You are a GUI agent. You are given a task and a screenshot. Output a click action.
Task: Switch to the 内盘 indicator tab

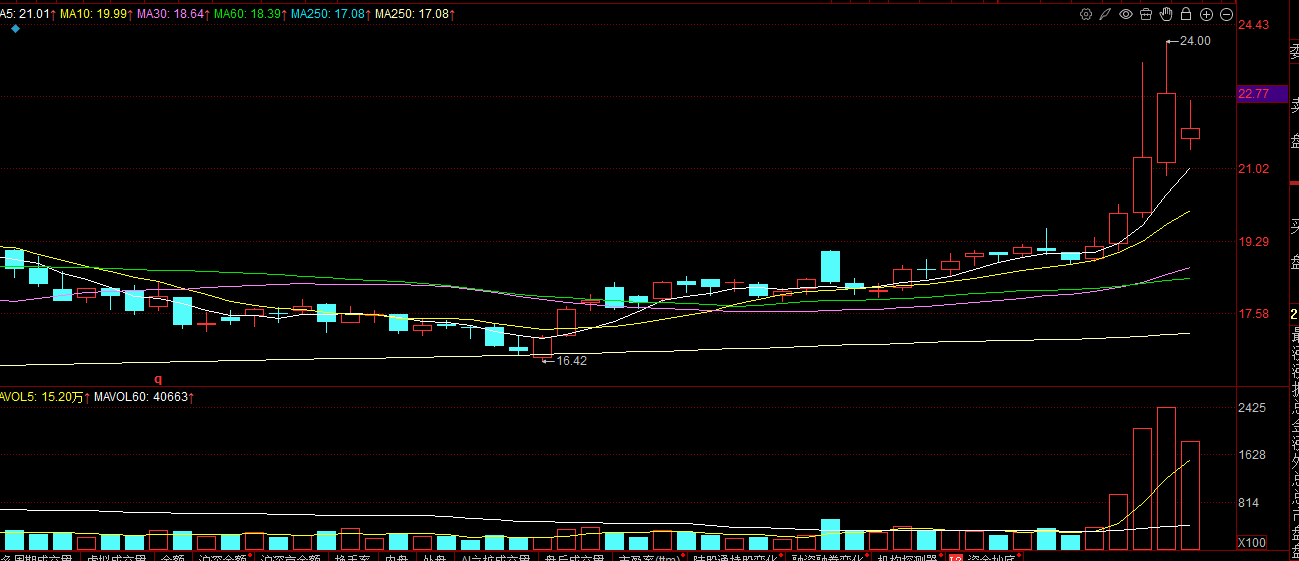click(396, 556)
